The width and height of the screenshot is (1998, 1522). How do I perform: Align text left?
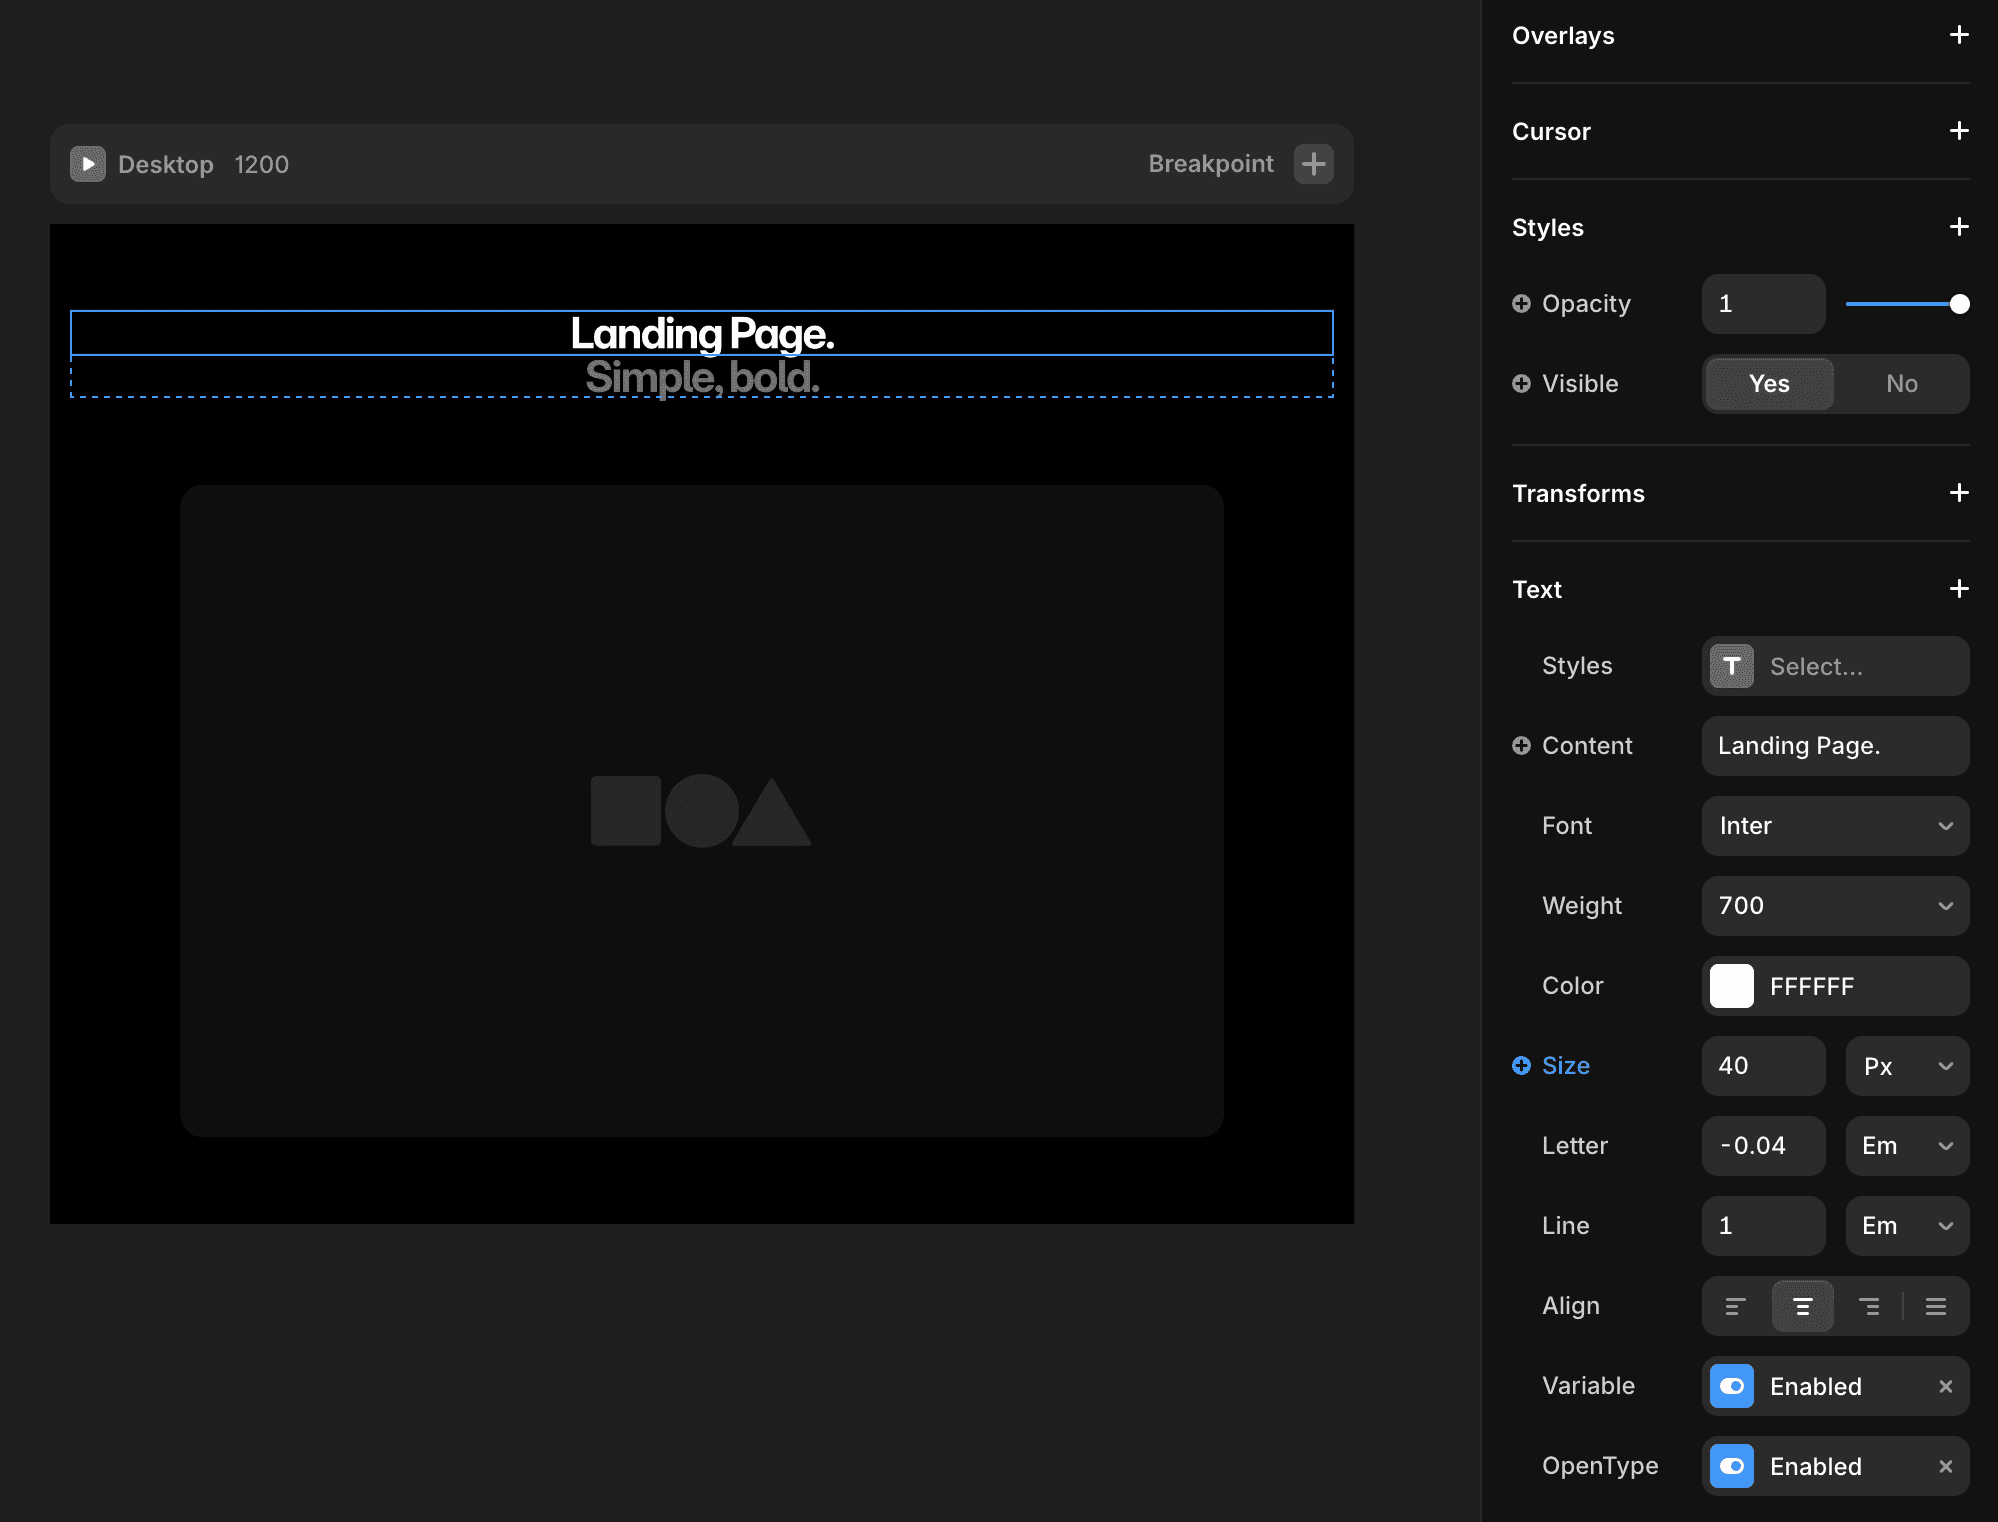coord(1735,1306)
